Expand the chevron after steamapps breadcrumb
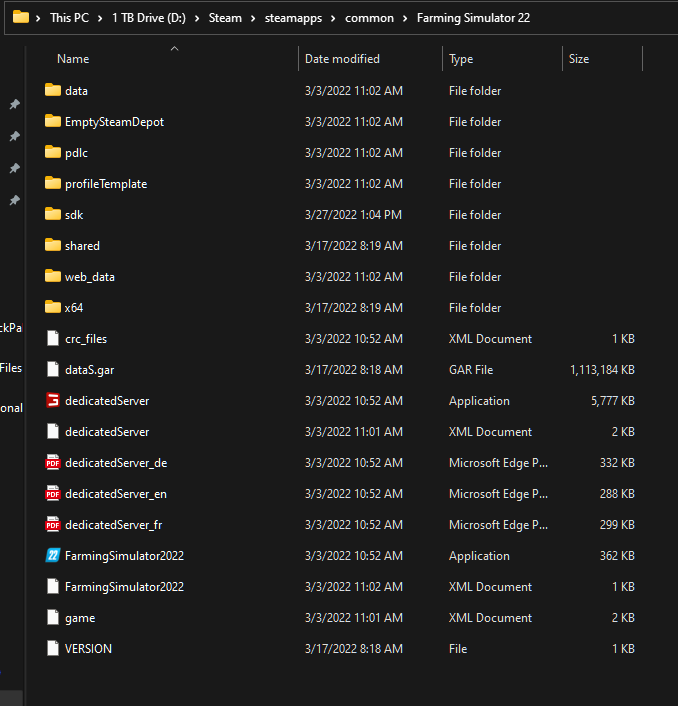 click(x=333, y=18)
